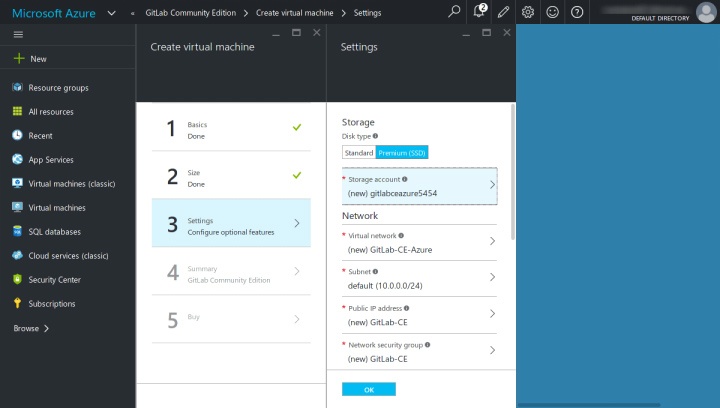Click the OK button
720x408 pixels.
[x=369, y=389]
